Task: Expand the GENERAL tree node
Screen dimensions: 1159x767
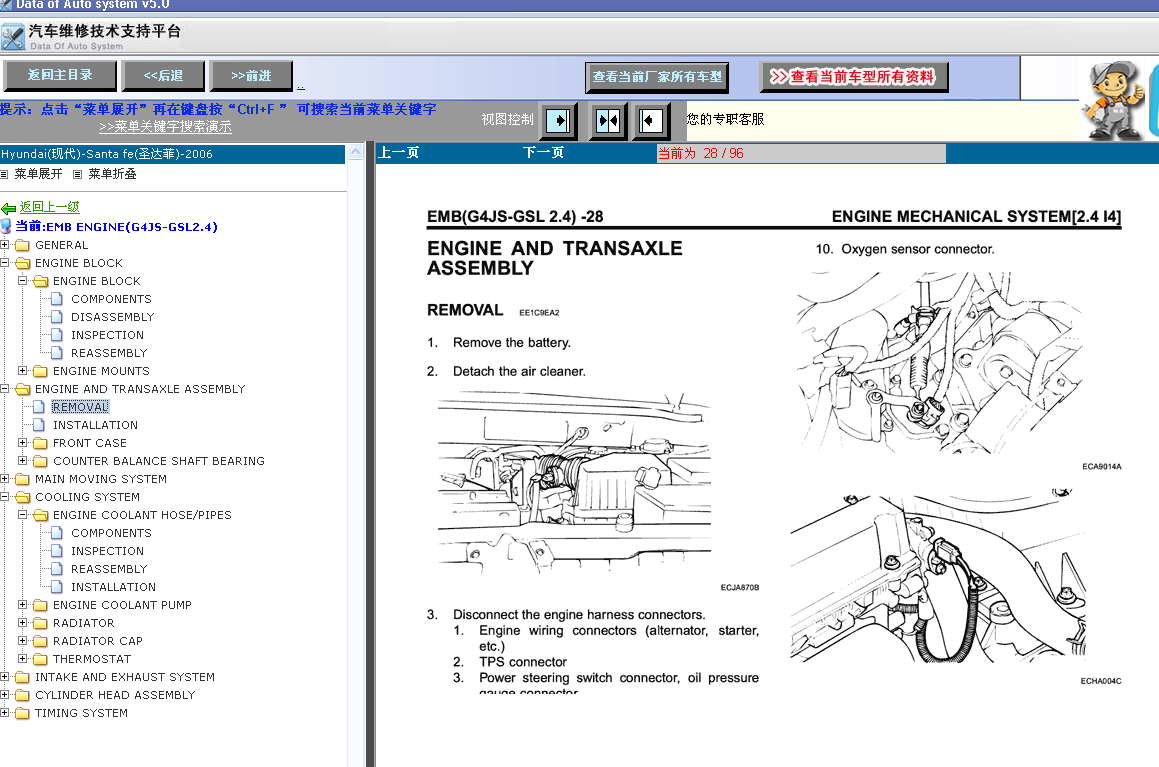Action: pyautogui.click(x=4, y=245)
